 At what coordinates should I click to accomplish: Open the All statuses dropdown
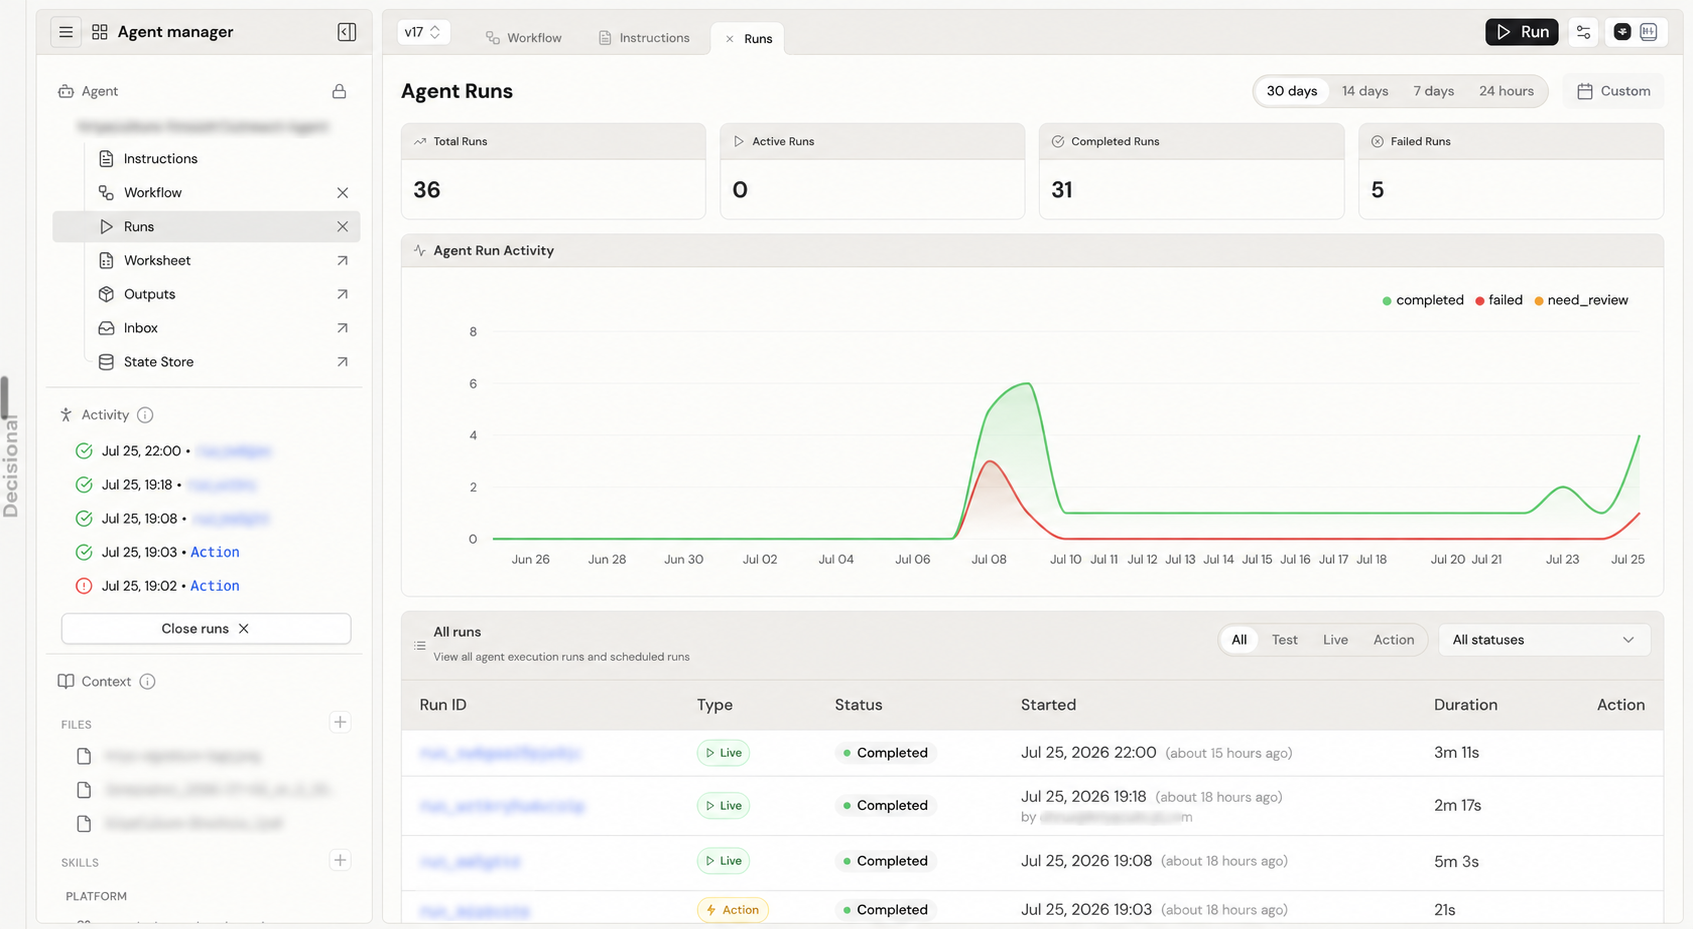[1544, 640]
